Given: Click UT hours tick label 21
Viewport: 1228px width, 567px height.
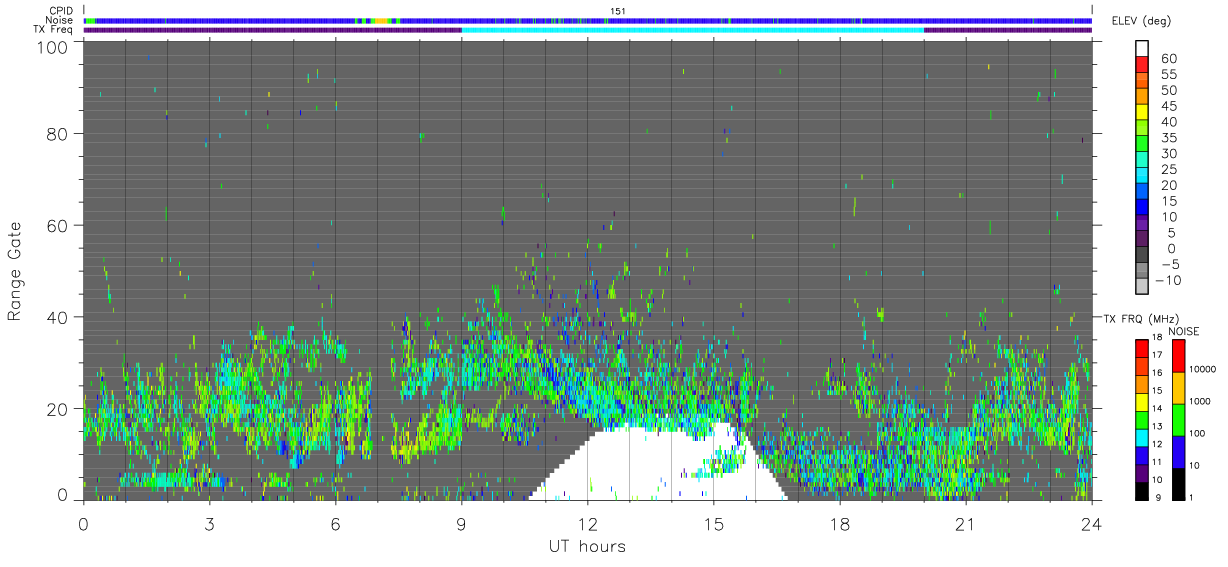Looking at the screenshot, I should [965, 523].
